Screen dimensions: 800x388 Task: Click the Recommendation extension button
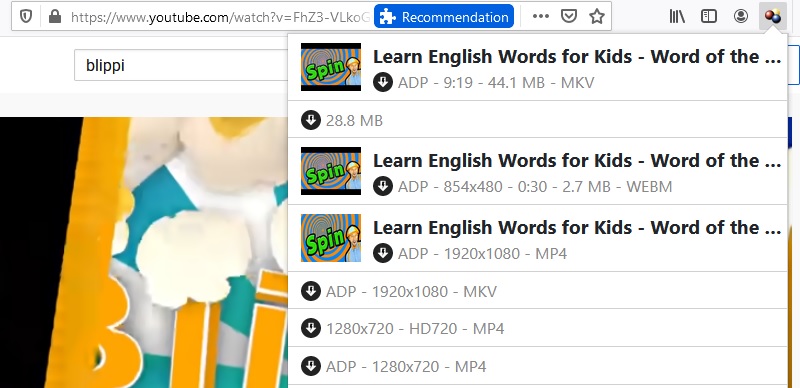(444, 17)
